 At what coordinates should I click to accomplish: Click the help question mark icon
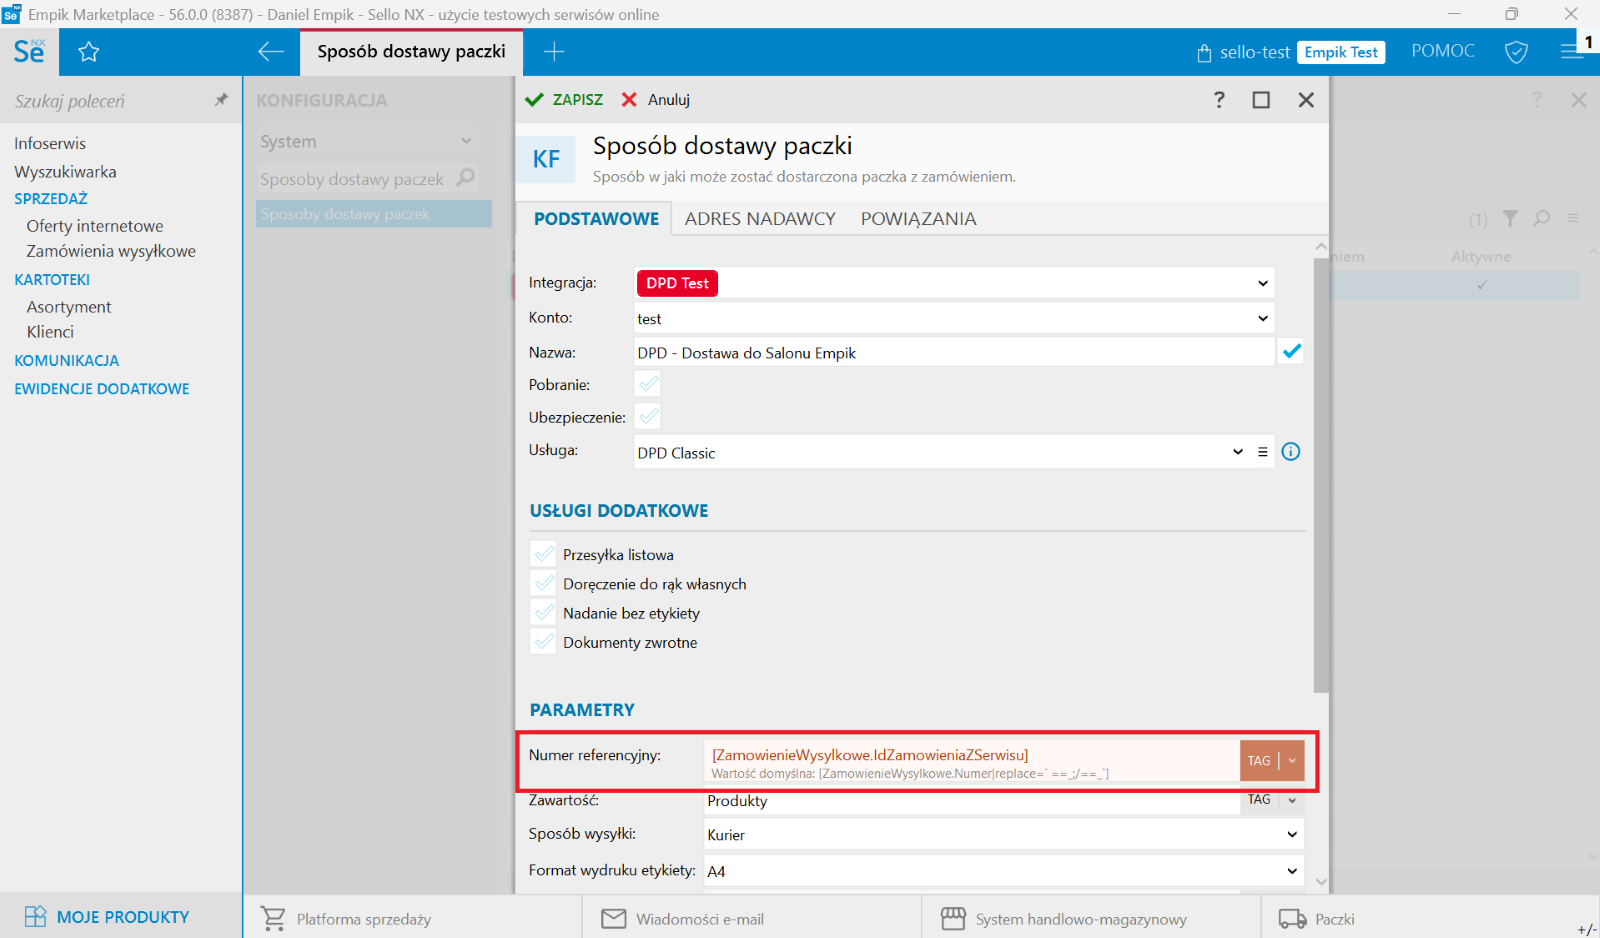click(x=1219, y=100)
